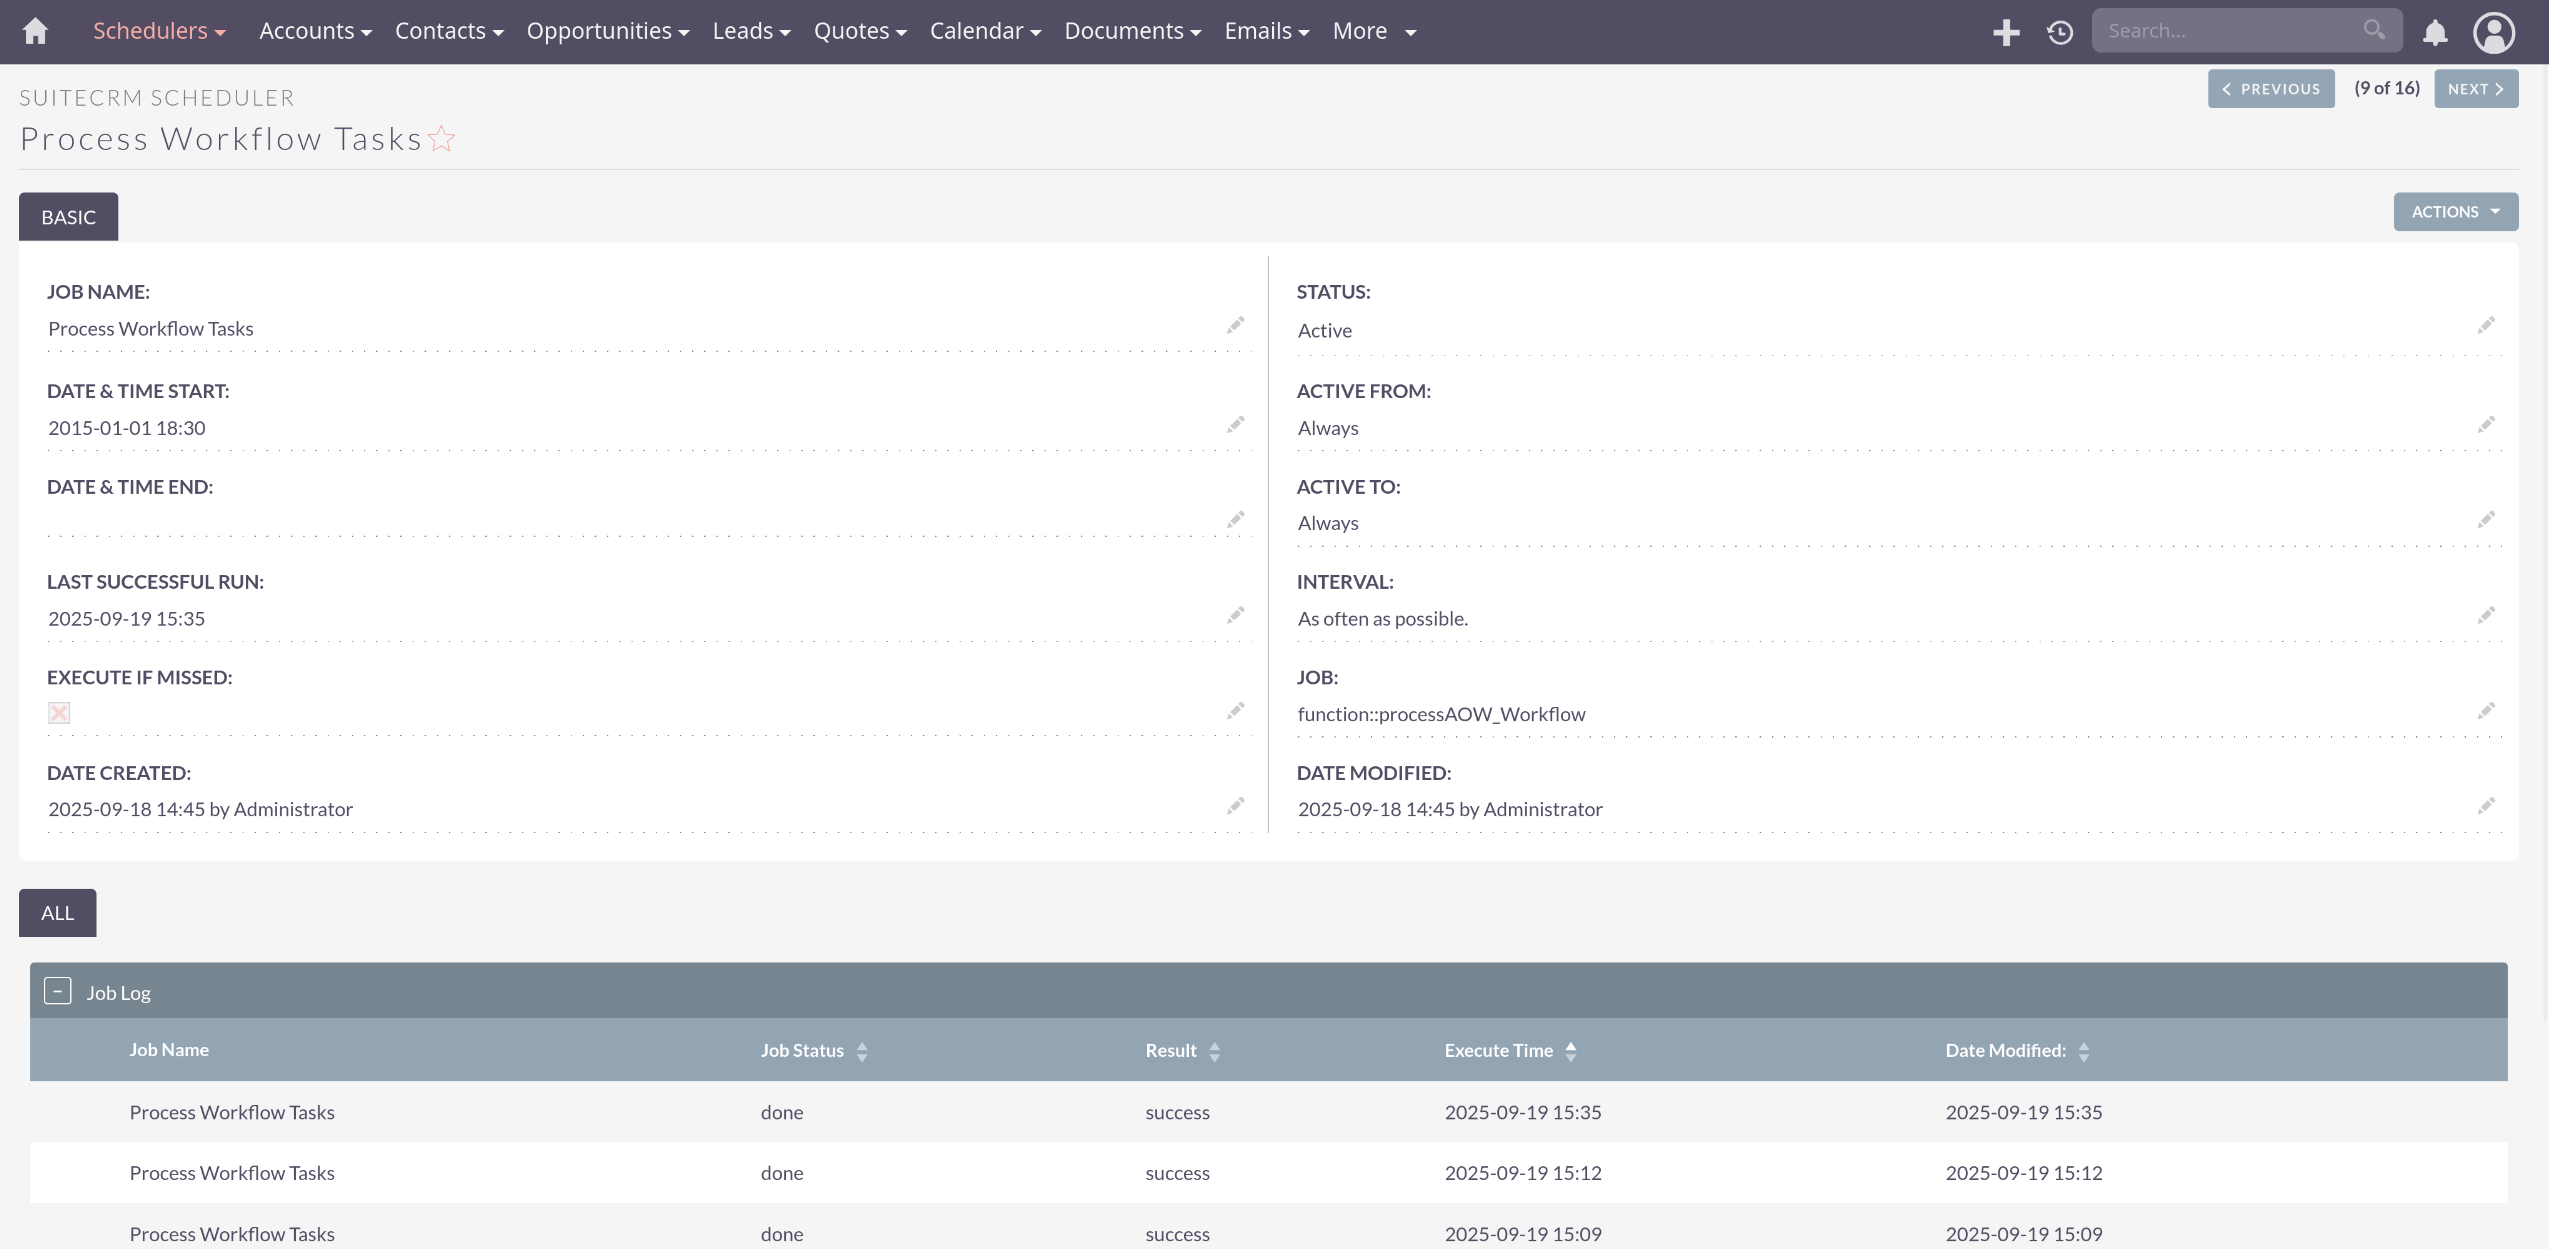
Task: Edit Job Name with pencil icon
Action: click(1236, 326)
